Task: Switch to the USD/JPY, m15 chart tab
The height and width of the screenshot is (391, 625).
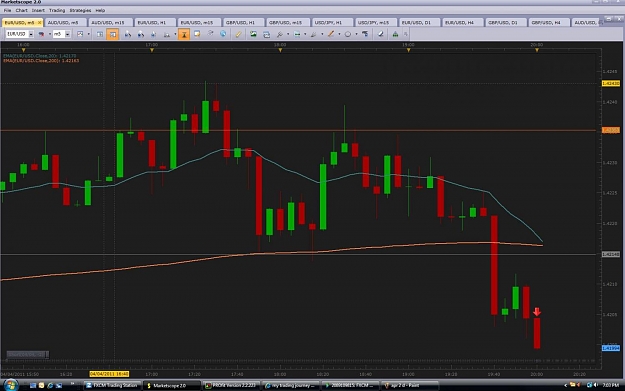Action: [x=375, y=23]
